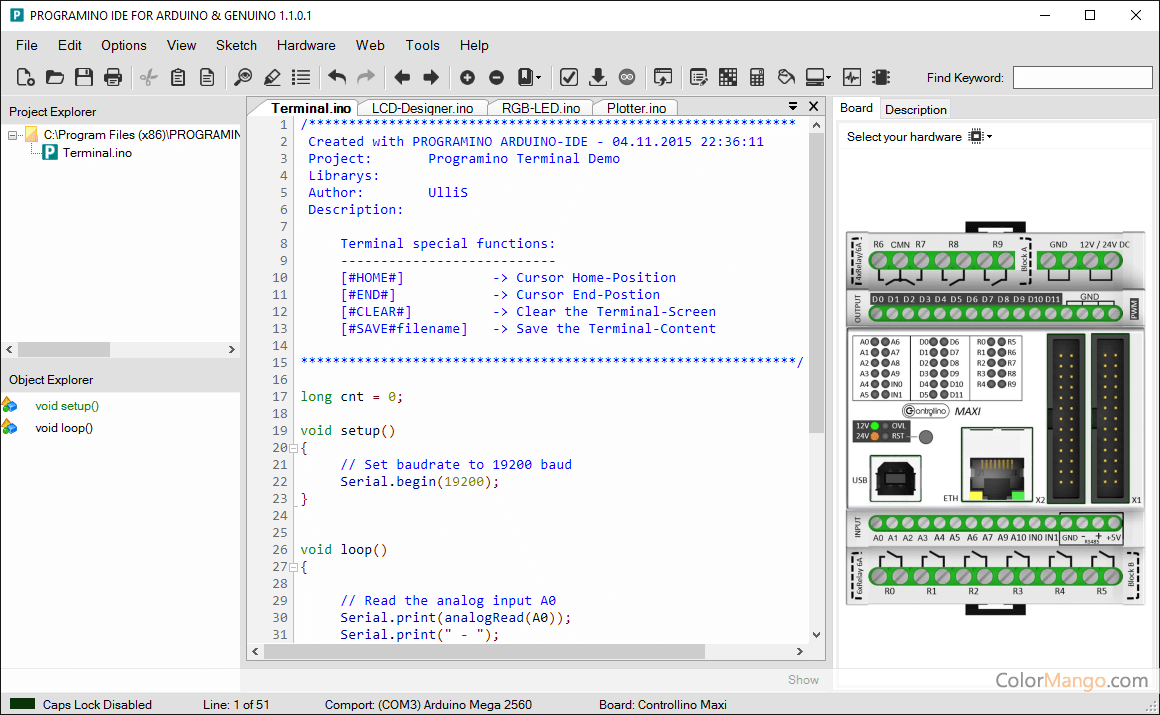Fold the setup() code block at line 20
The image size is (1160, 715).
[294, 448]
